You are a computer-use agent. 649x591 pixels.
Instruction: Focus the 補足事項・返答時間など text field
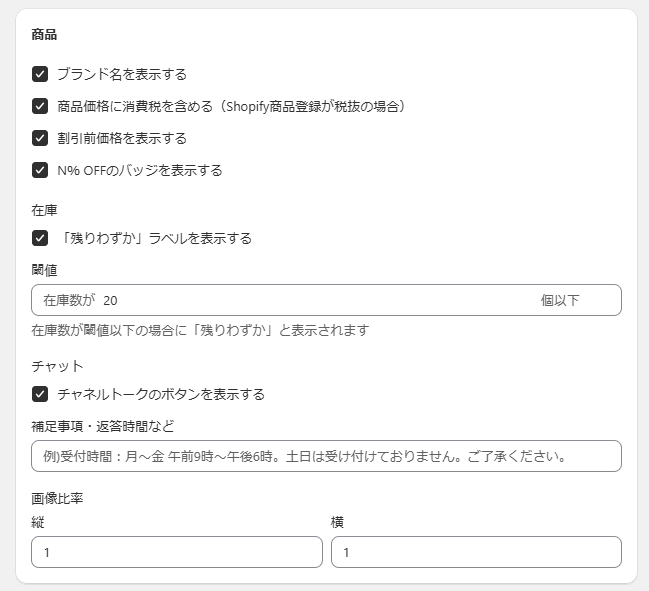coord(326,456)
